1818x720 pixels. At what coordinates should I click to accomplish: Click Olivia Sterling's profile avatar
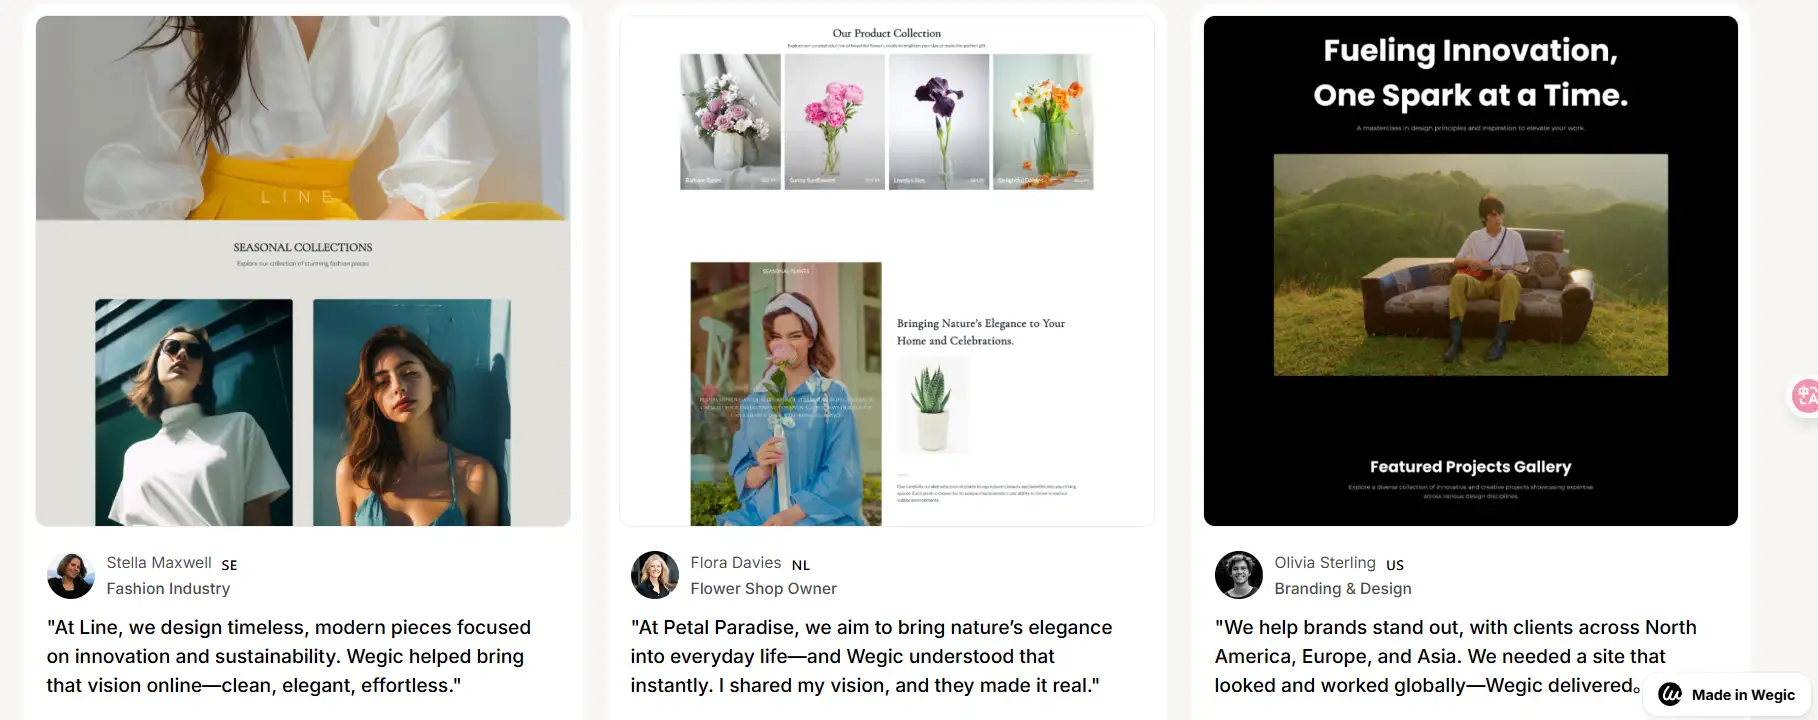1239,575
